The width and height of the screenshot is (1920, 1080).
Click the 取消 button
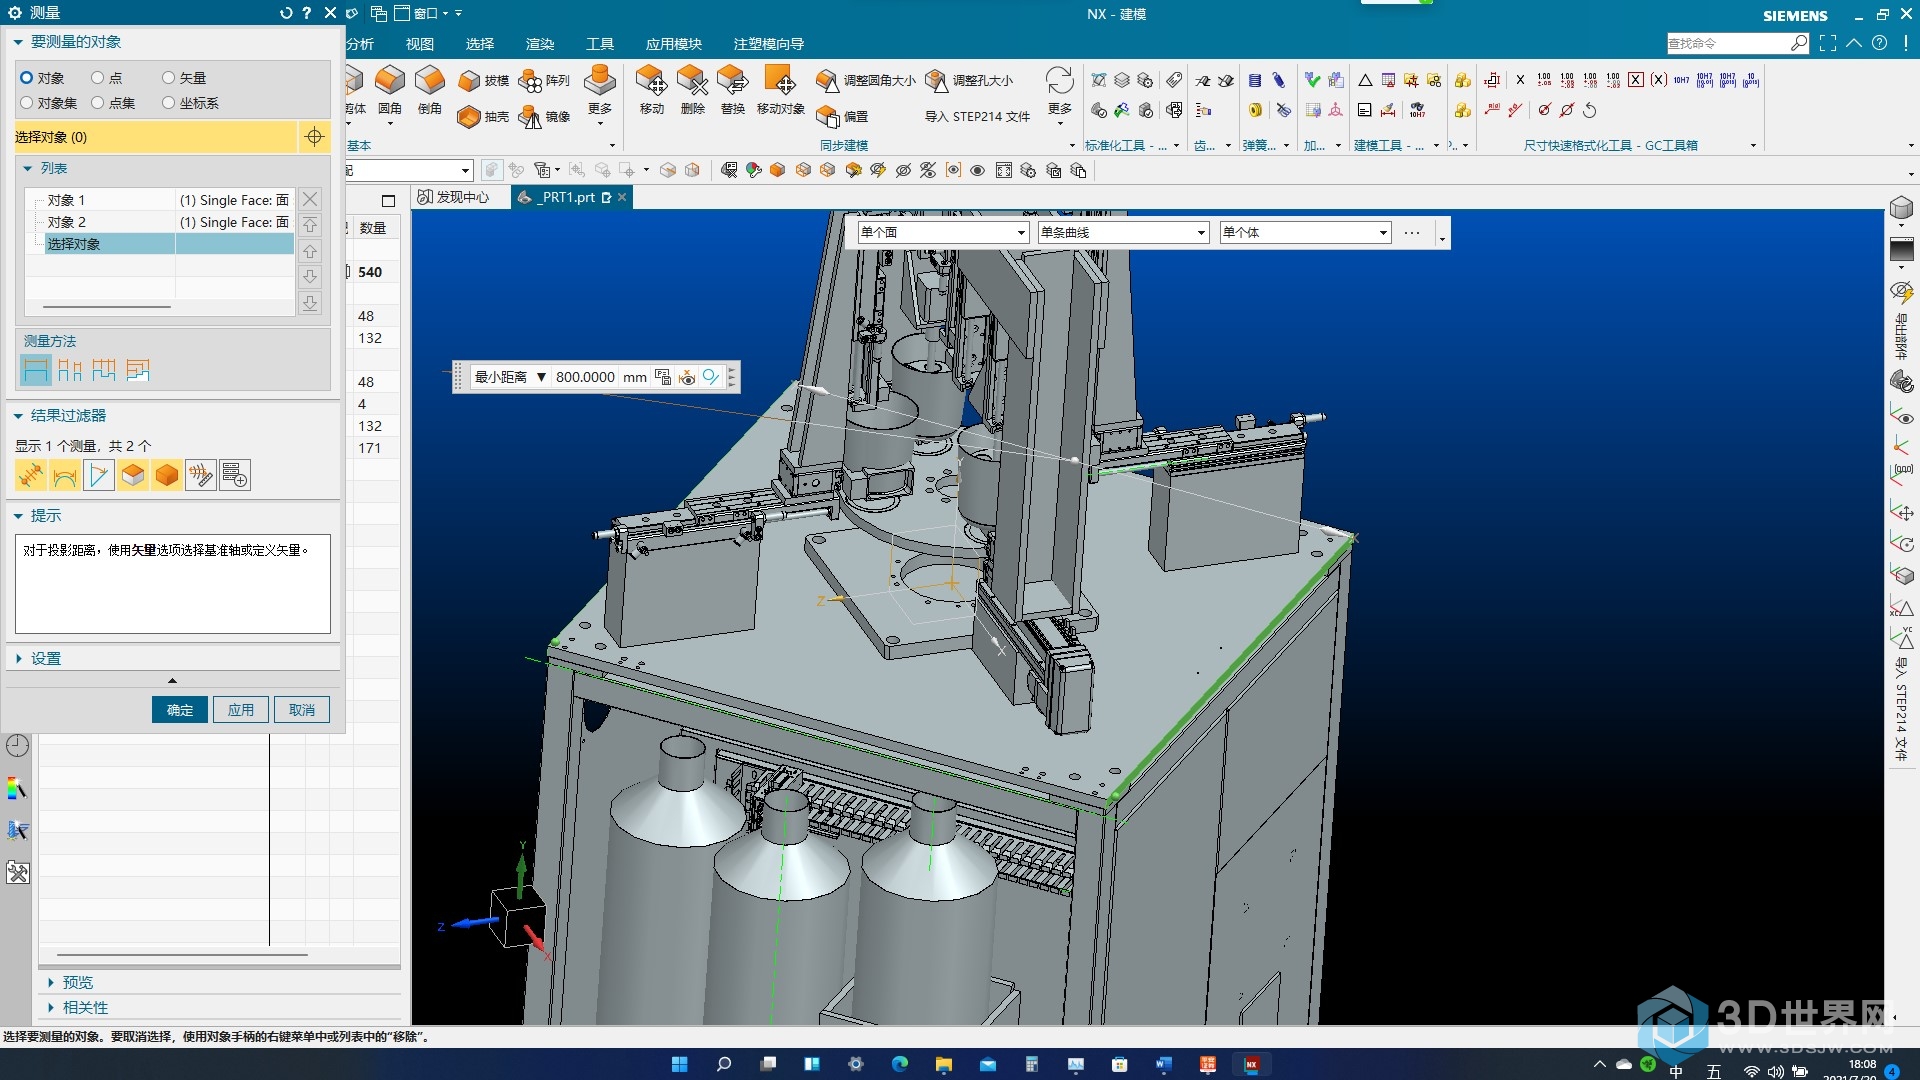coord(302,710)
